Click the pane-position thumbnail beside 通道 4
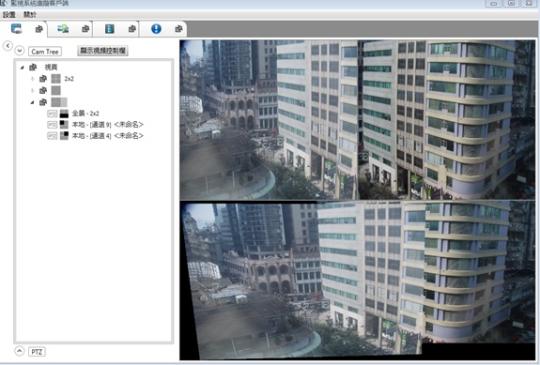This screenshot has width=540, height=365. 64,136
